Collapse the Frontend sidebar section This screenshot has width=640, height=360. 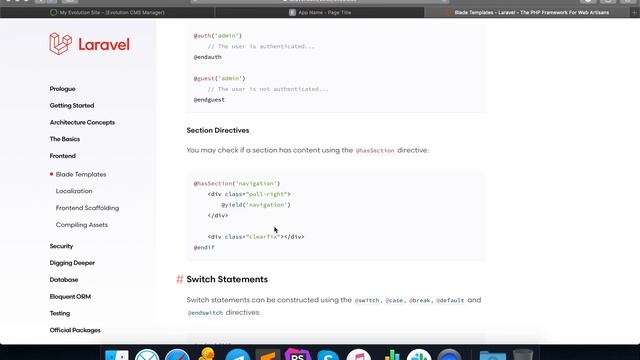click(62, 156)
